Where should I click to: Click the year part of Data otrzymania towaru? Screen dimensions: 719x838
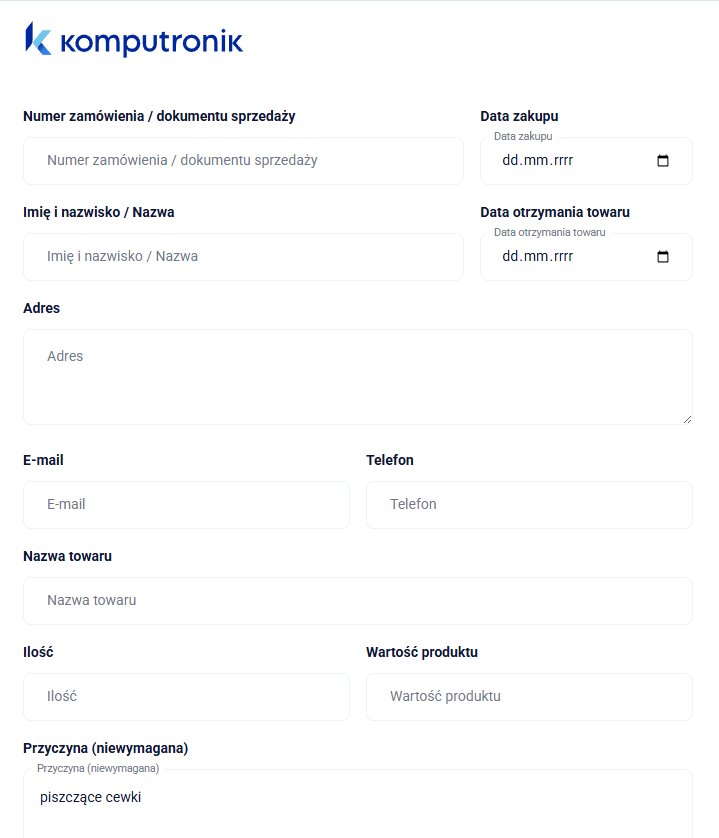click(561, 257)
